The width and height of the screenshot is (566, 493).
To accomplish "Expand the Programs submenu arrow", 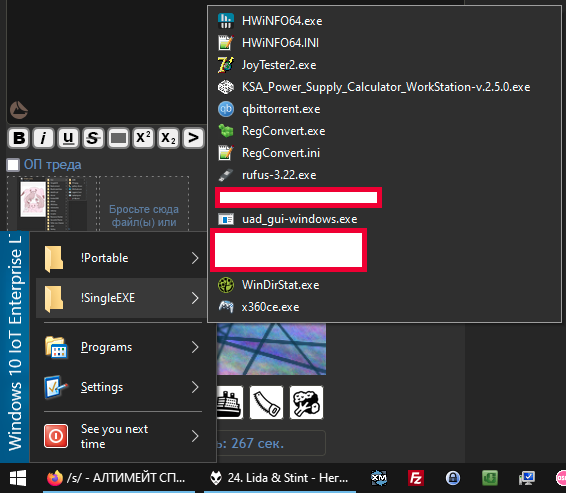I will [x=195, y=347].
